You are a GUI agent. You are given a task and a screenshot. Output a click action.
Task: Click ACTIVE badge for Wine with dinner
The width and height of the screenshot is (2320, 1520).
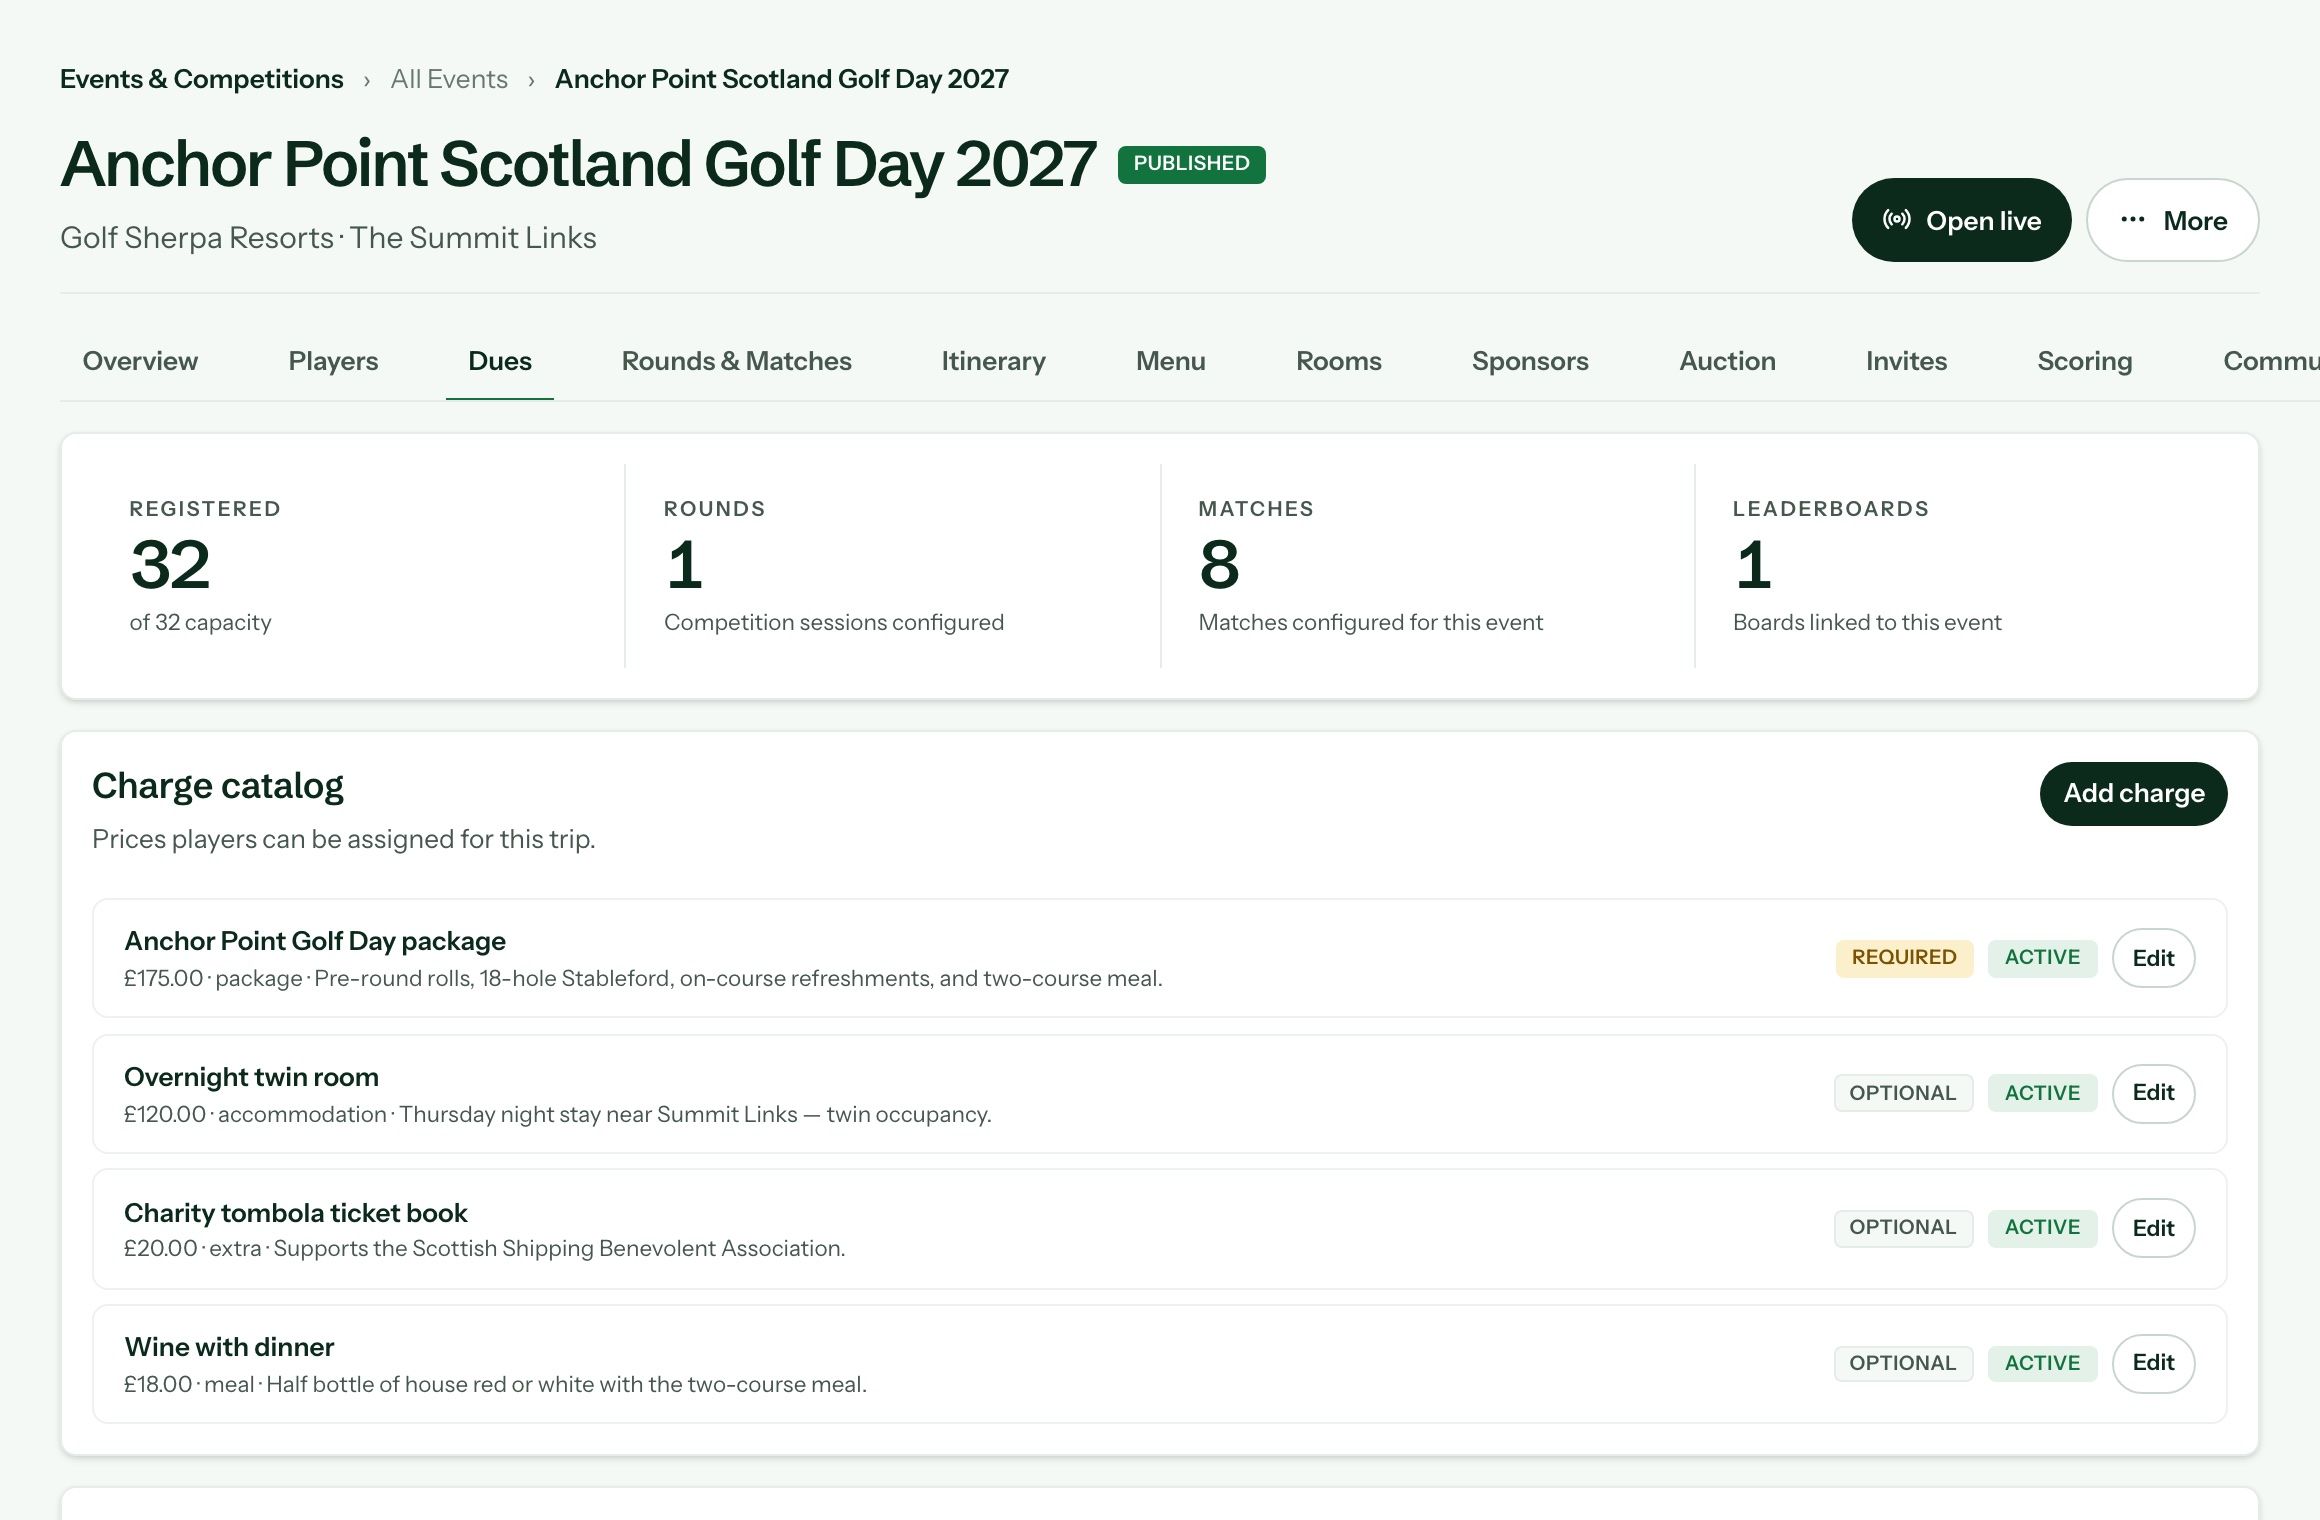point(2042,1363)
